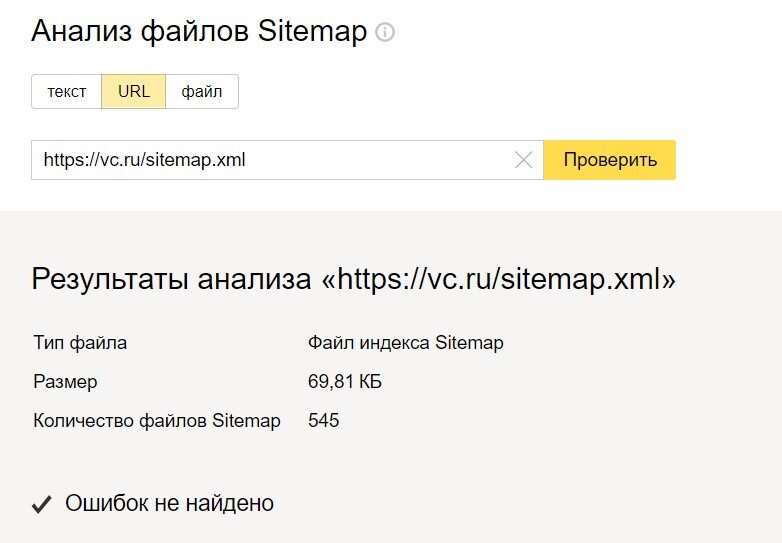Switch to the 'файл' input mode tab

(x=202, y=92)
